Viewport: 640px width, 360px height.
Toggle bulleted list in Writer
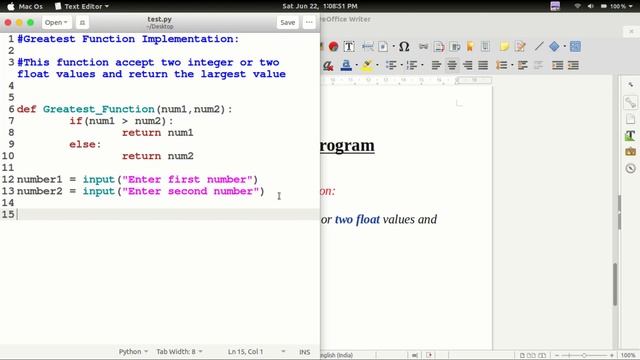tap(391, 65)
